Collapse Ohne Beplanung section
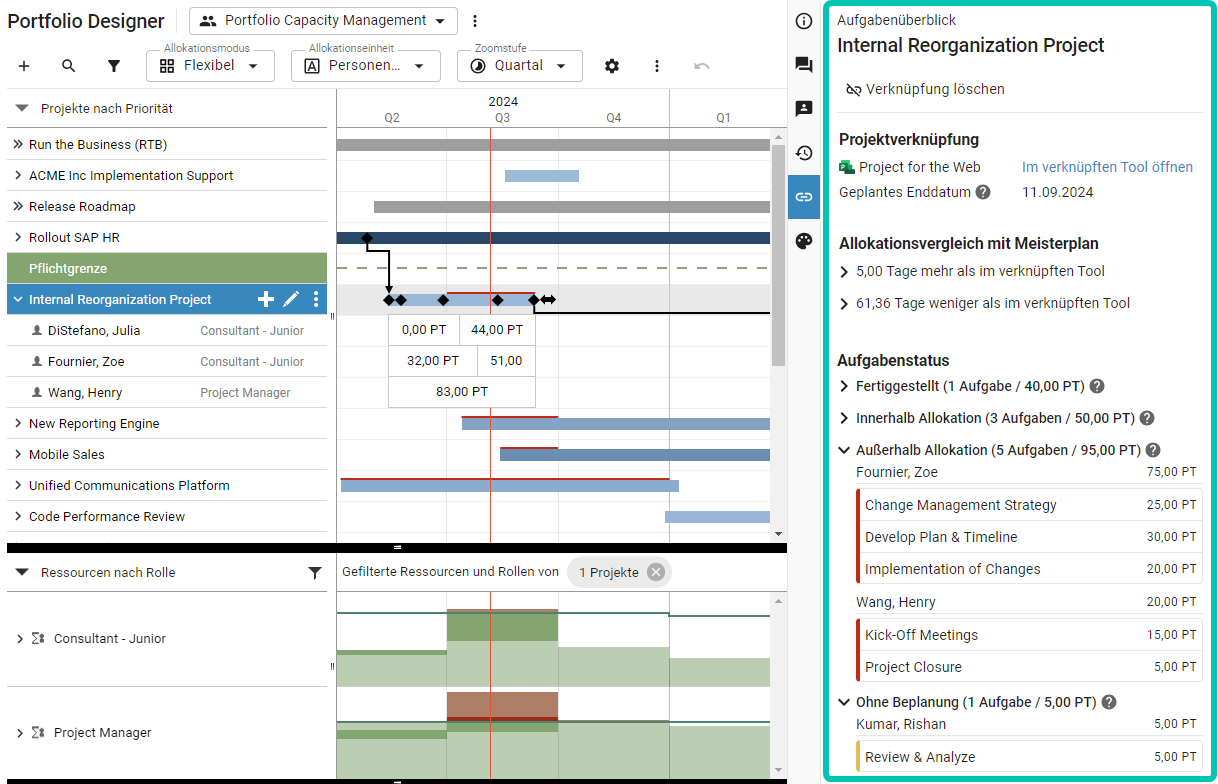Screen dimensions: 1218x784 [x=845, y=702]
